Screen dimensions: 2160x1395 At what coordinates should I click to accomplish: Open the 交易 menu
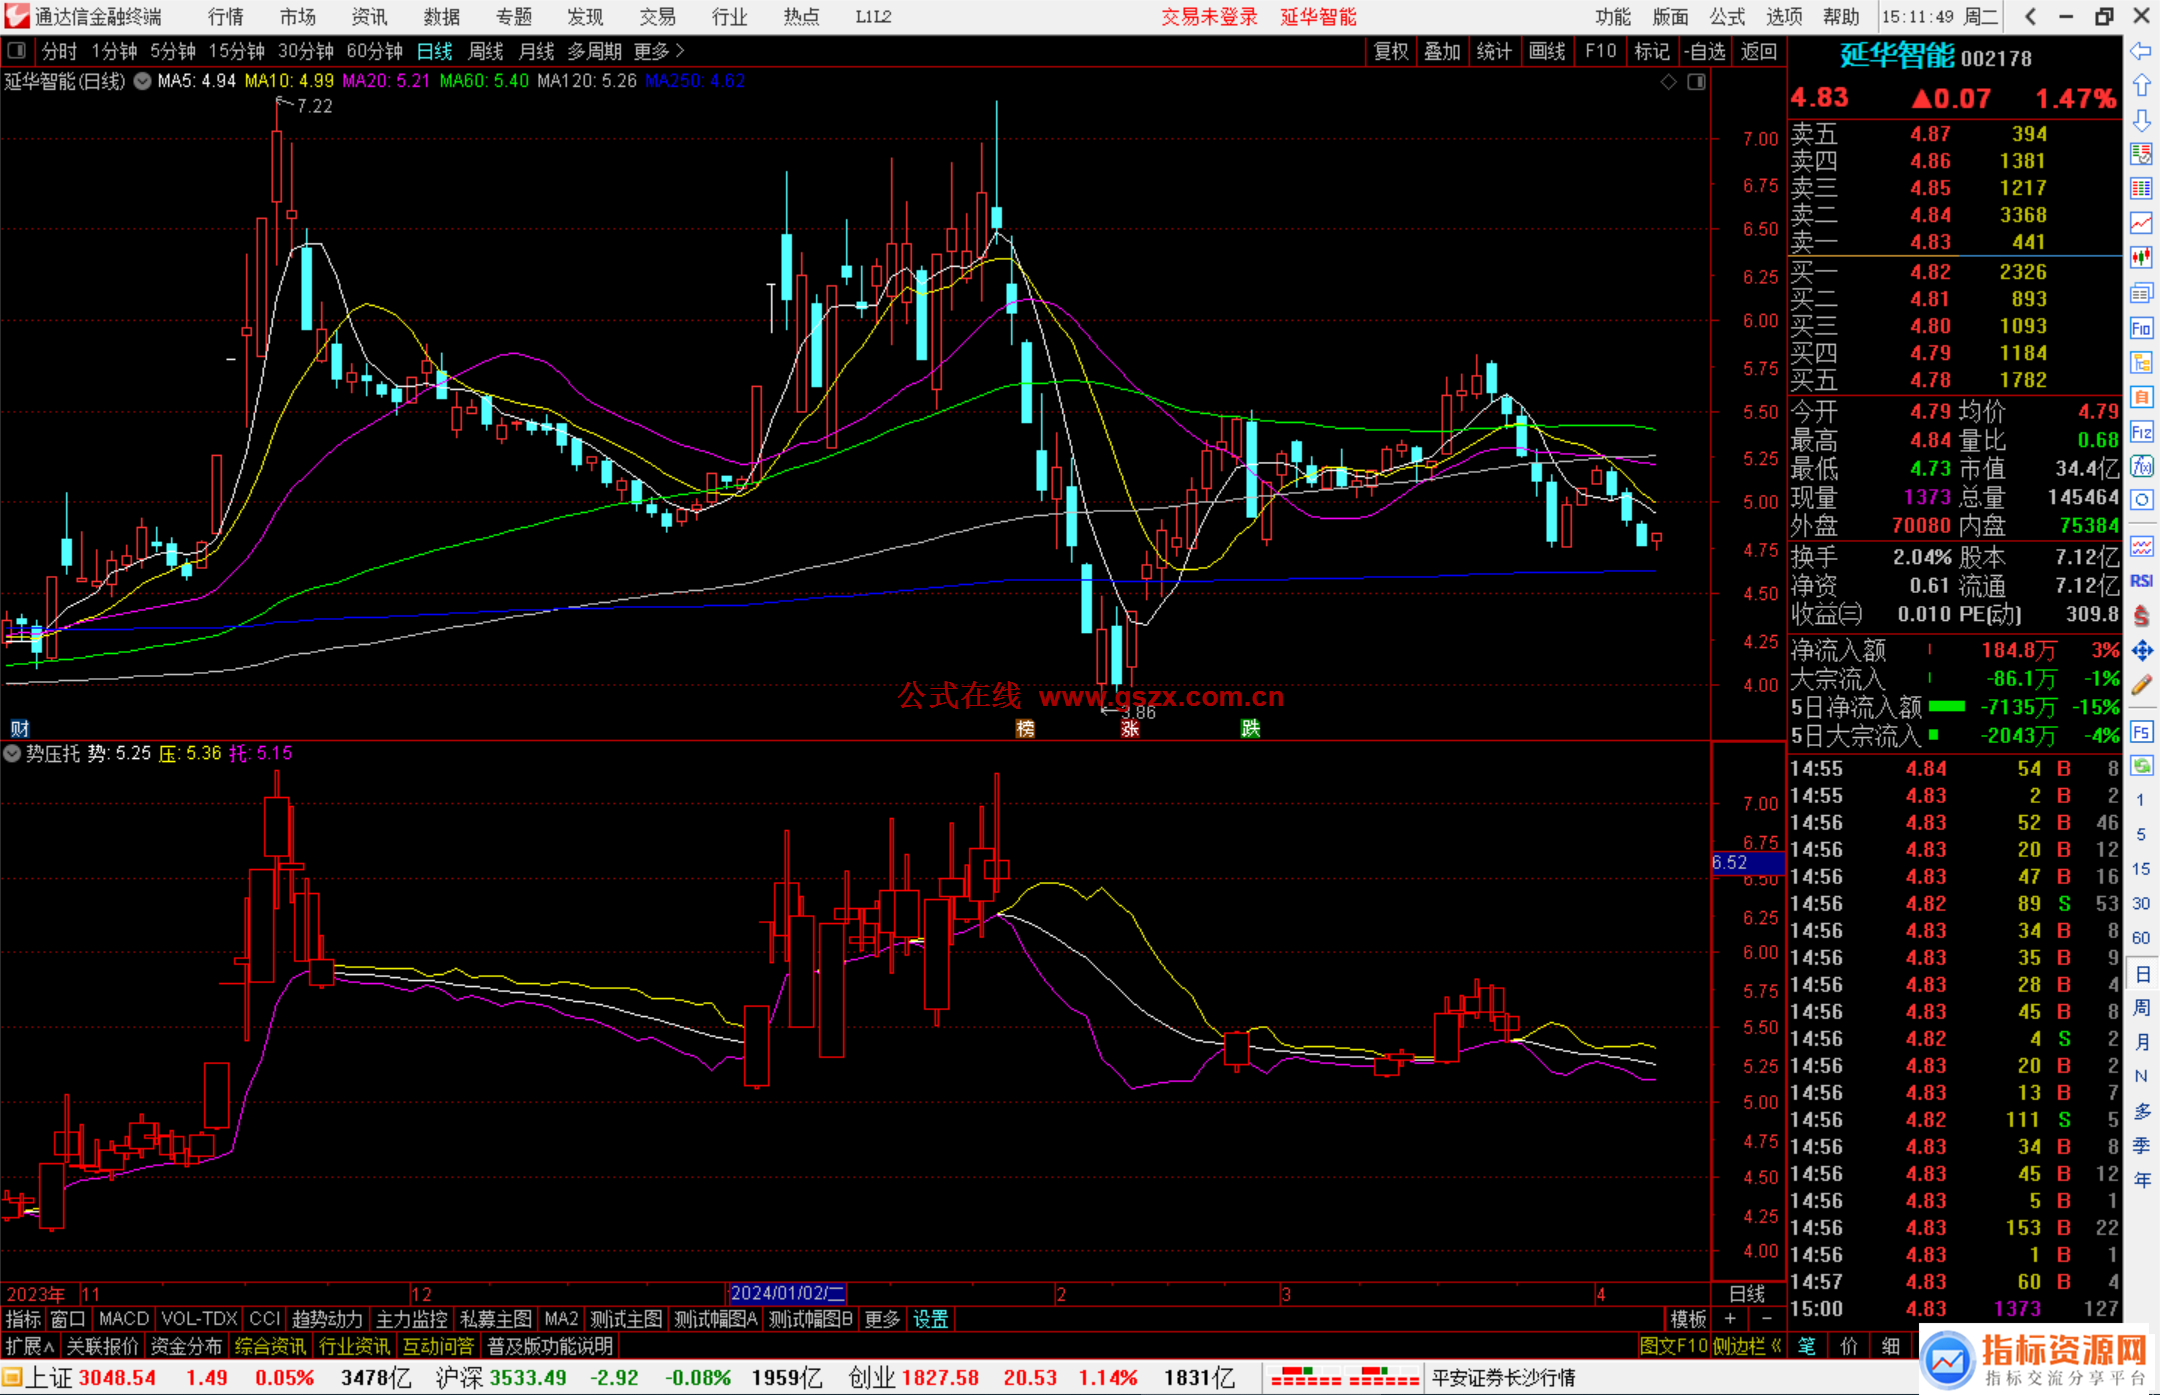click(657, 17)
